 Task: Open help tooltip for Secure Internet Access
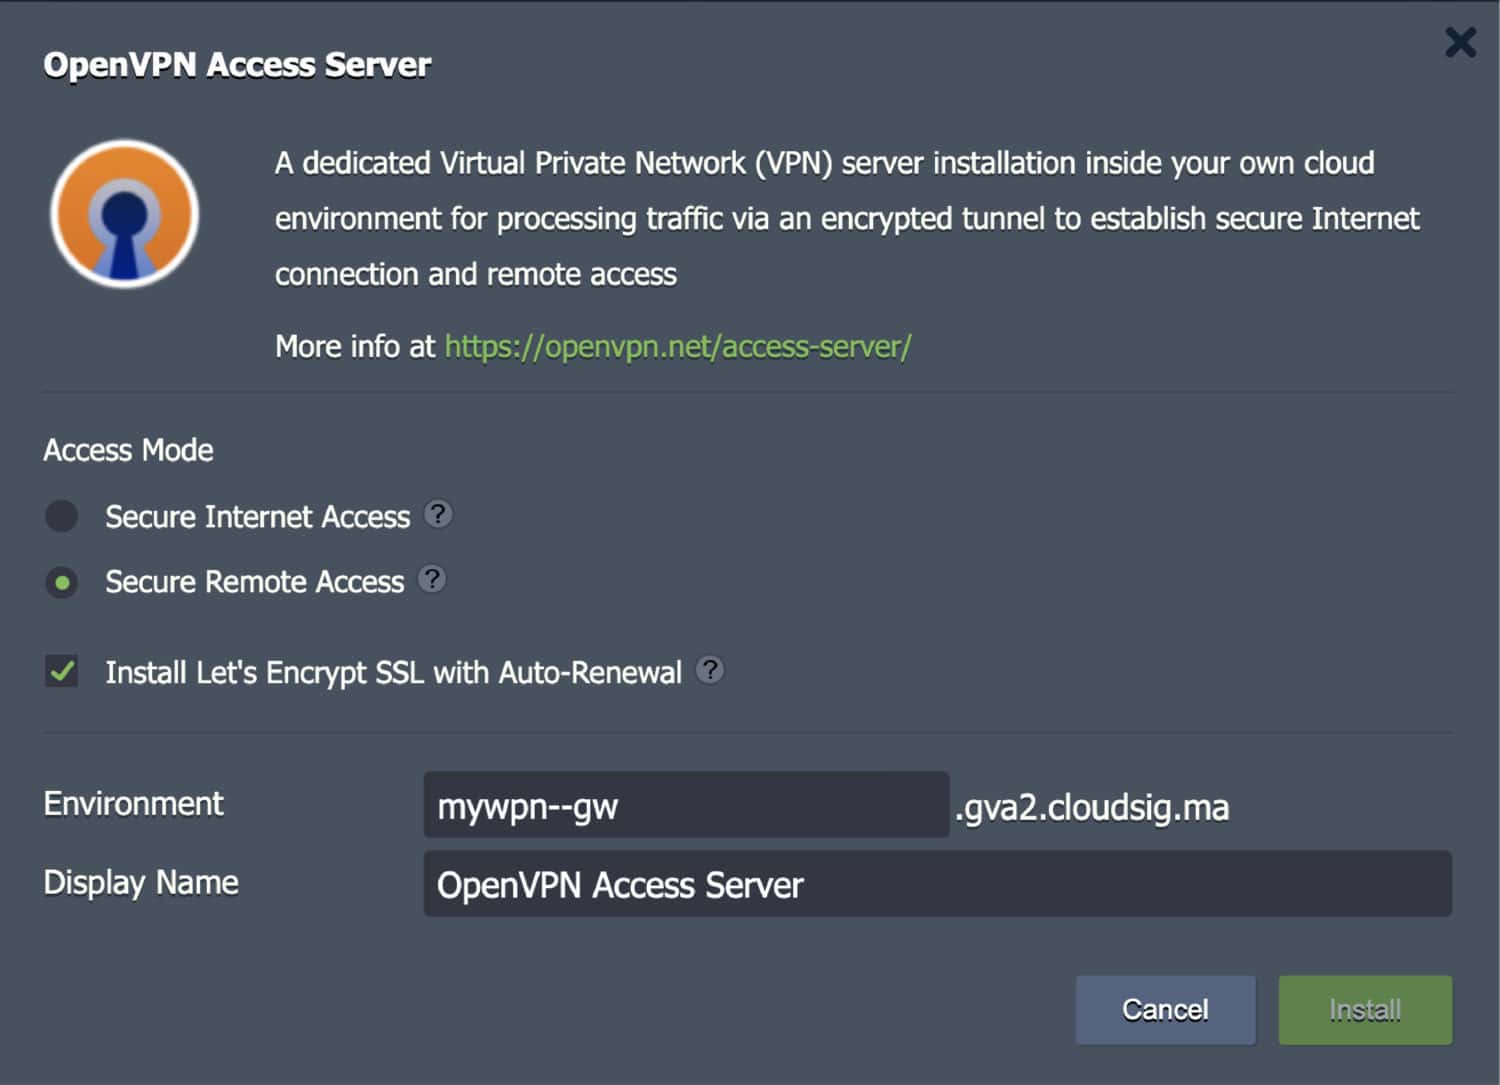(x=438, y=514)
